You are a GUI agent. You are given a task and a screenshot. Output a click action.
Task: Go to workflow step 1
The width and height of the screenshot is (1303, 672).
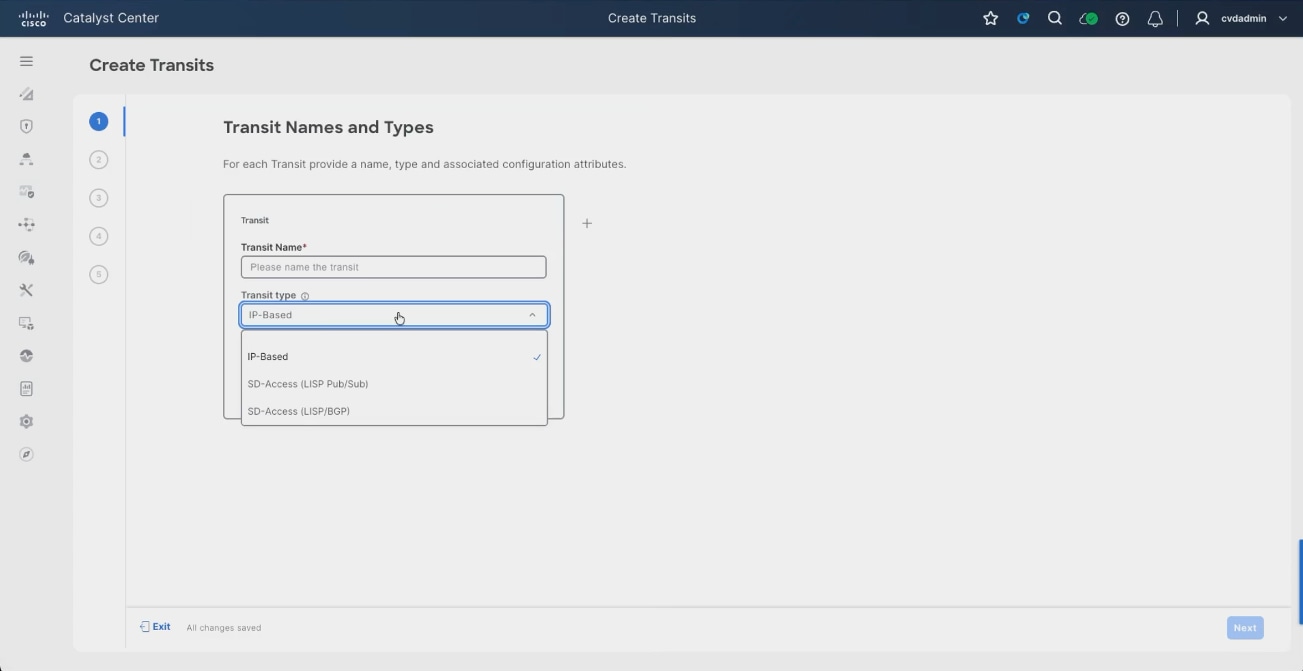pos(98,121)
